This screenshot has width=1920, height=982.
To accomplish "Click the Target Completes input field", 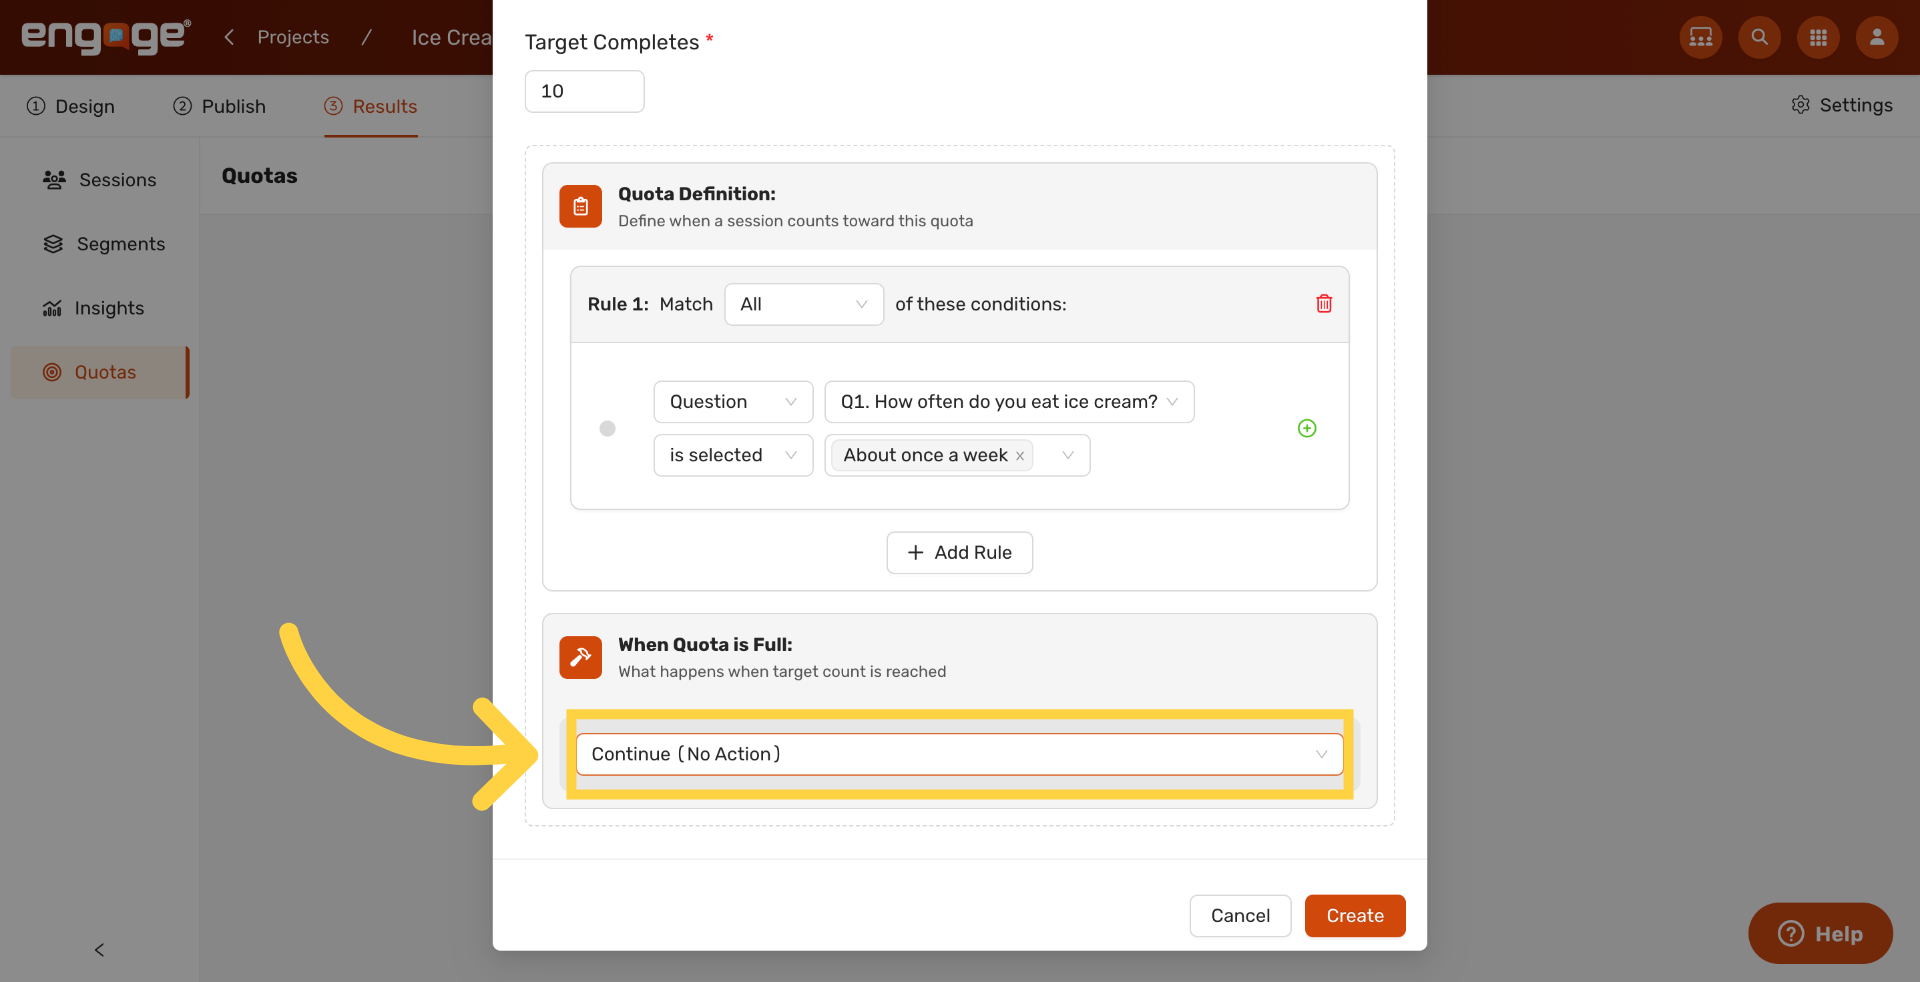I will coord(584,91).
